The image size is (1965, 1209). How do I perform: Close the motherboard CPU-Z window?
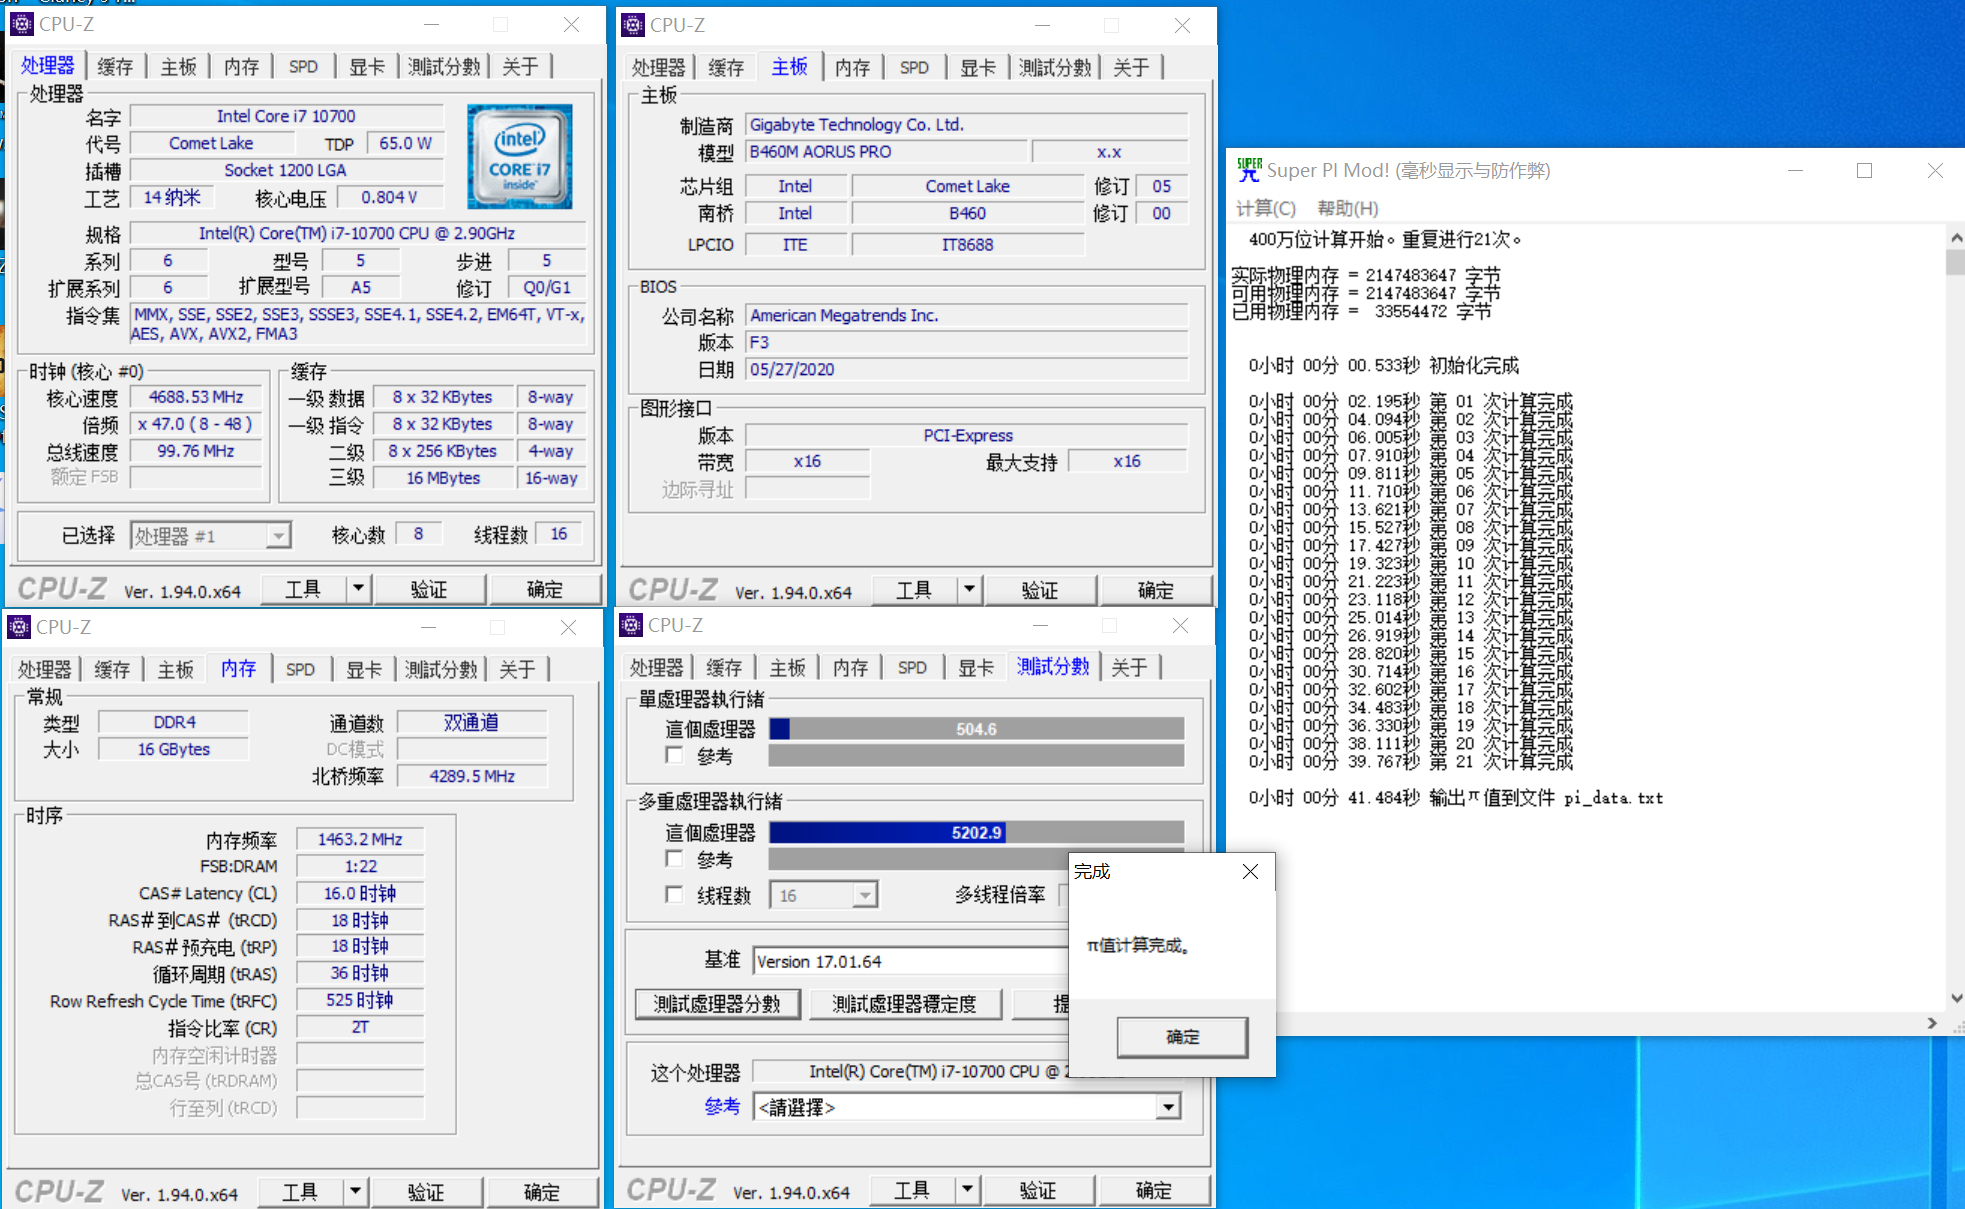(x=1182, y=25)
